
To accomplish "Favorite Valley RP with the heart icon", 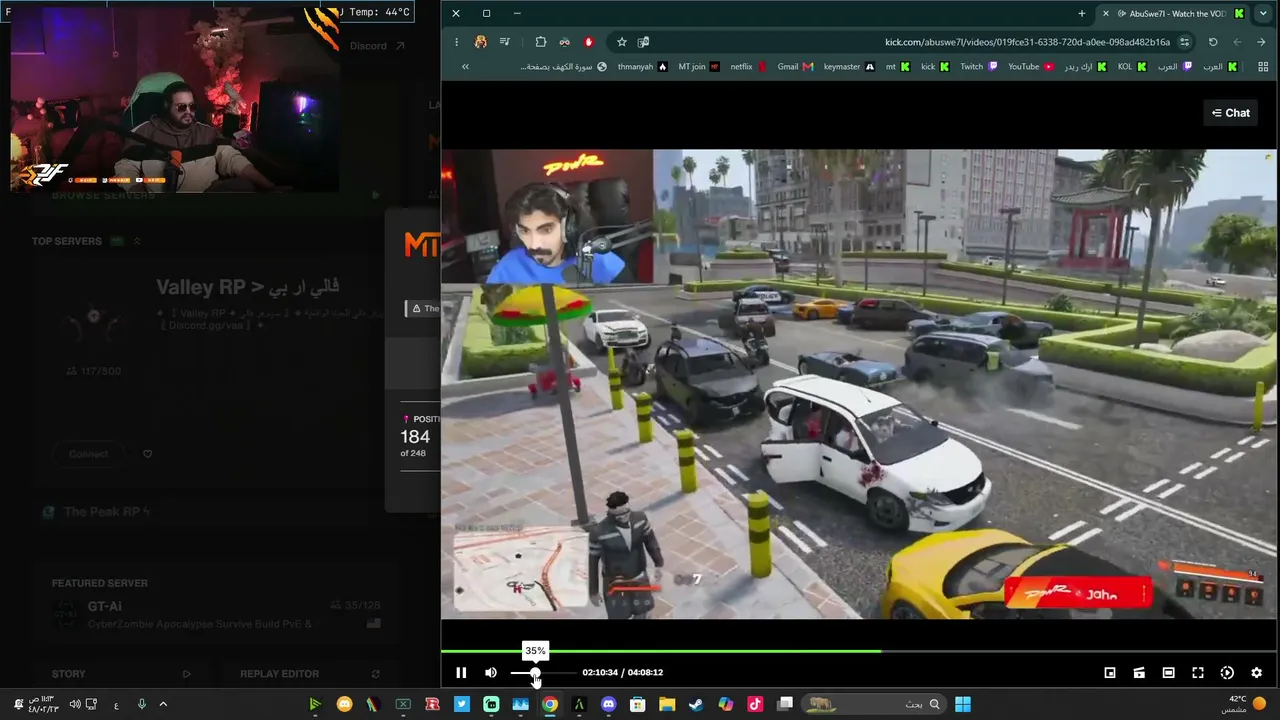I will click(x=147, y=454).
